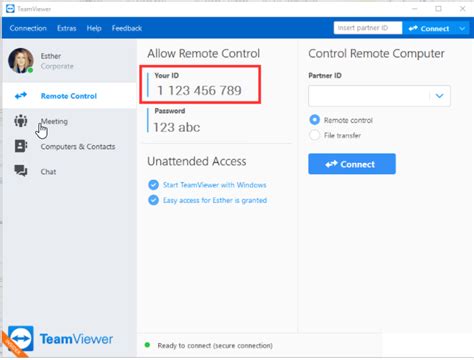474x360 pixels.
Task: Open the Help menu
Action: point(94,28)
